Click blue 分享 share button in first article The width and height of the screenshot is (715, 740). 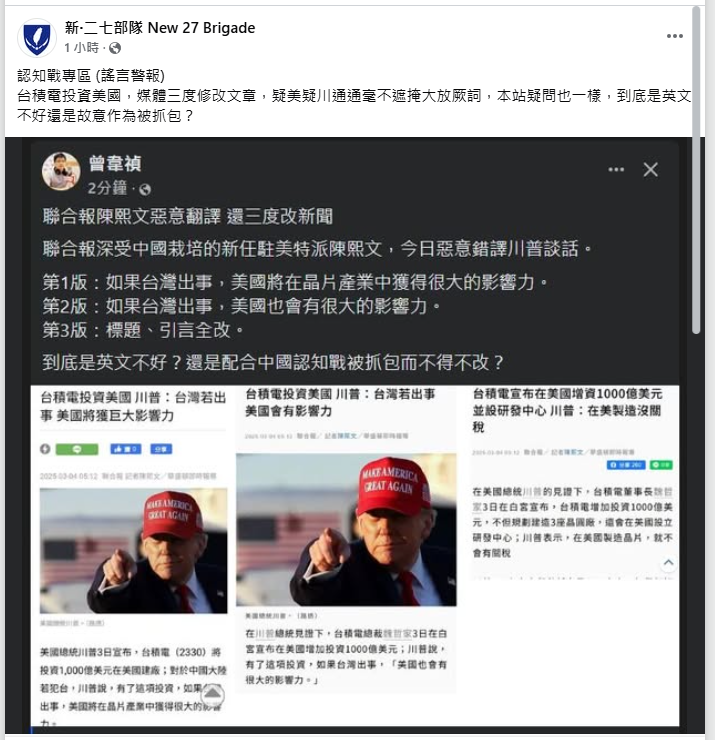[161, 449]
